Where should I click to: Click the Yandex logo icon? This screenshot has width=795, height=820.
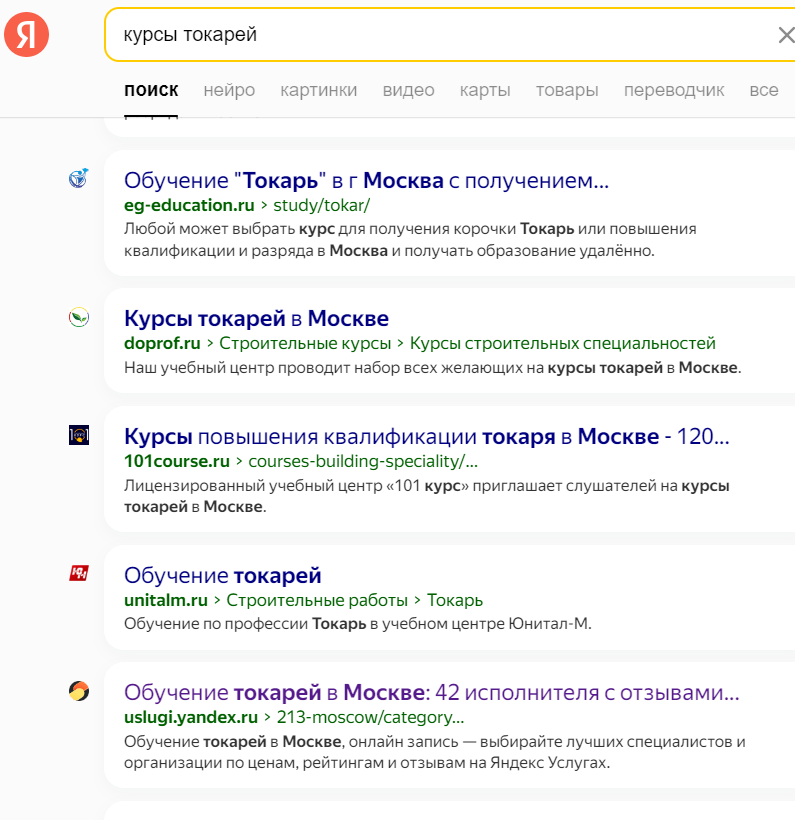tap(27, 36)
